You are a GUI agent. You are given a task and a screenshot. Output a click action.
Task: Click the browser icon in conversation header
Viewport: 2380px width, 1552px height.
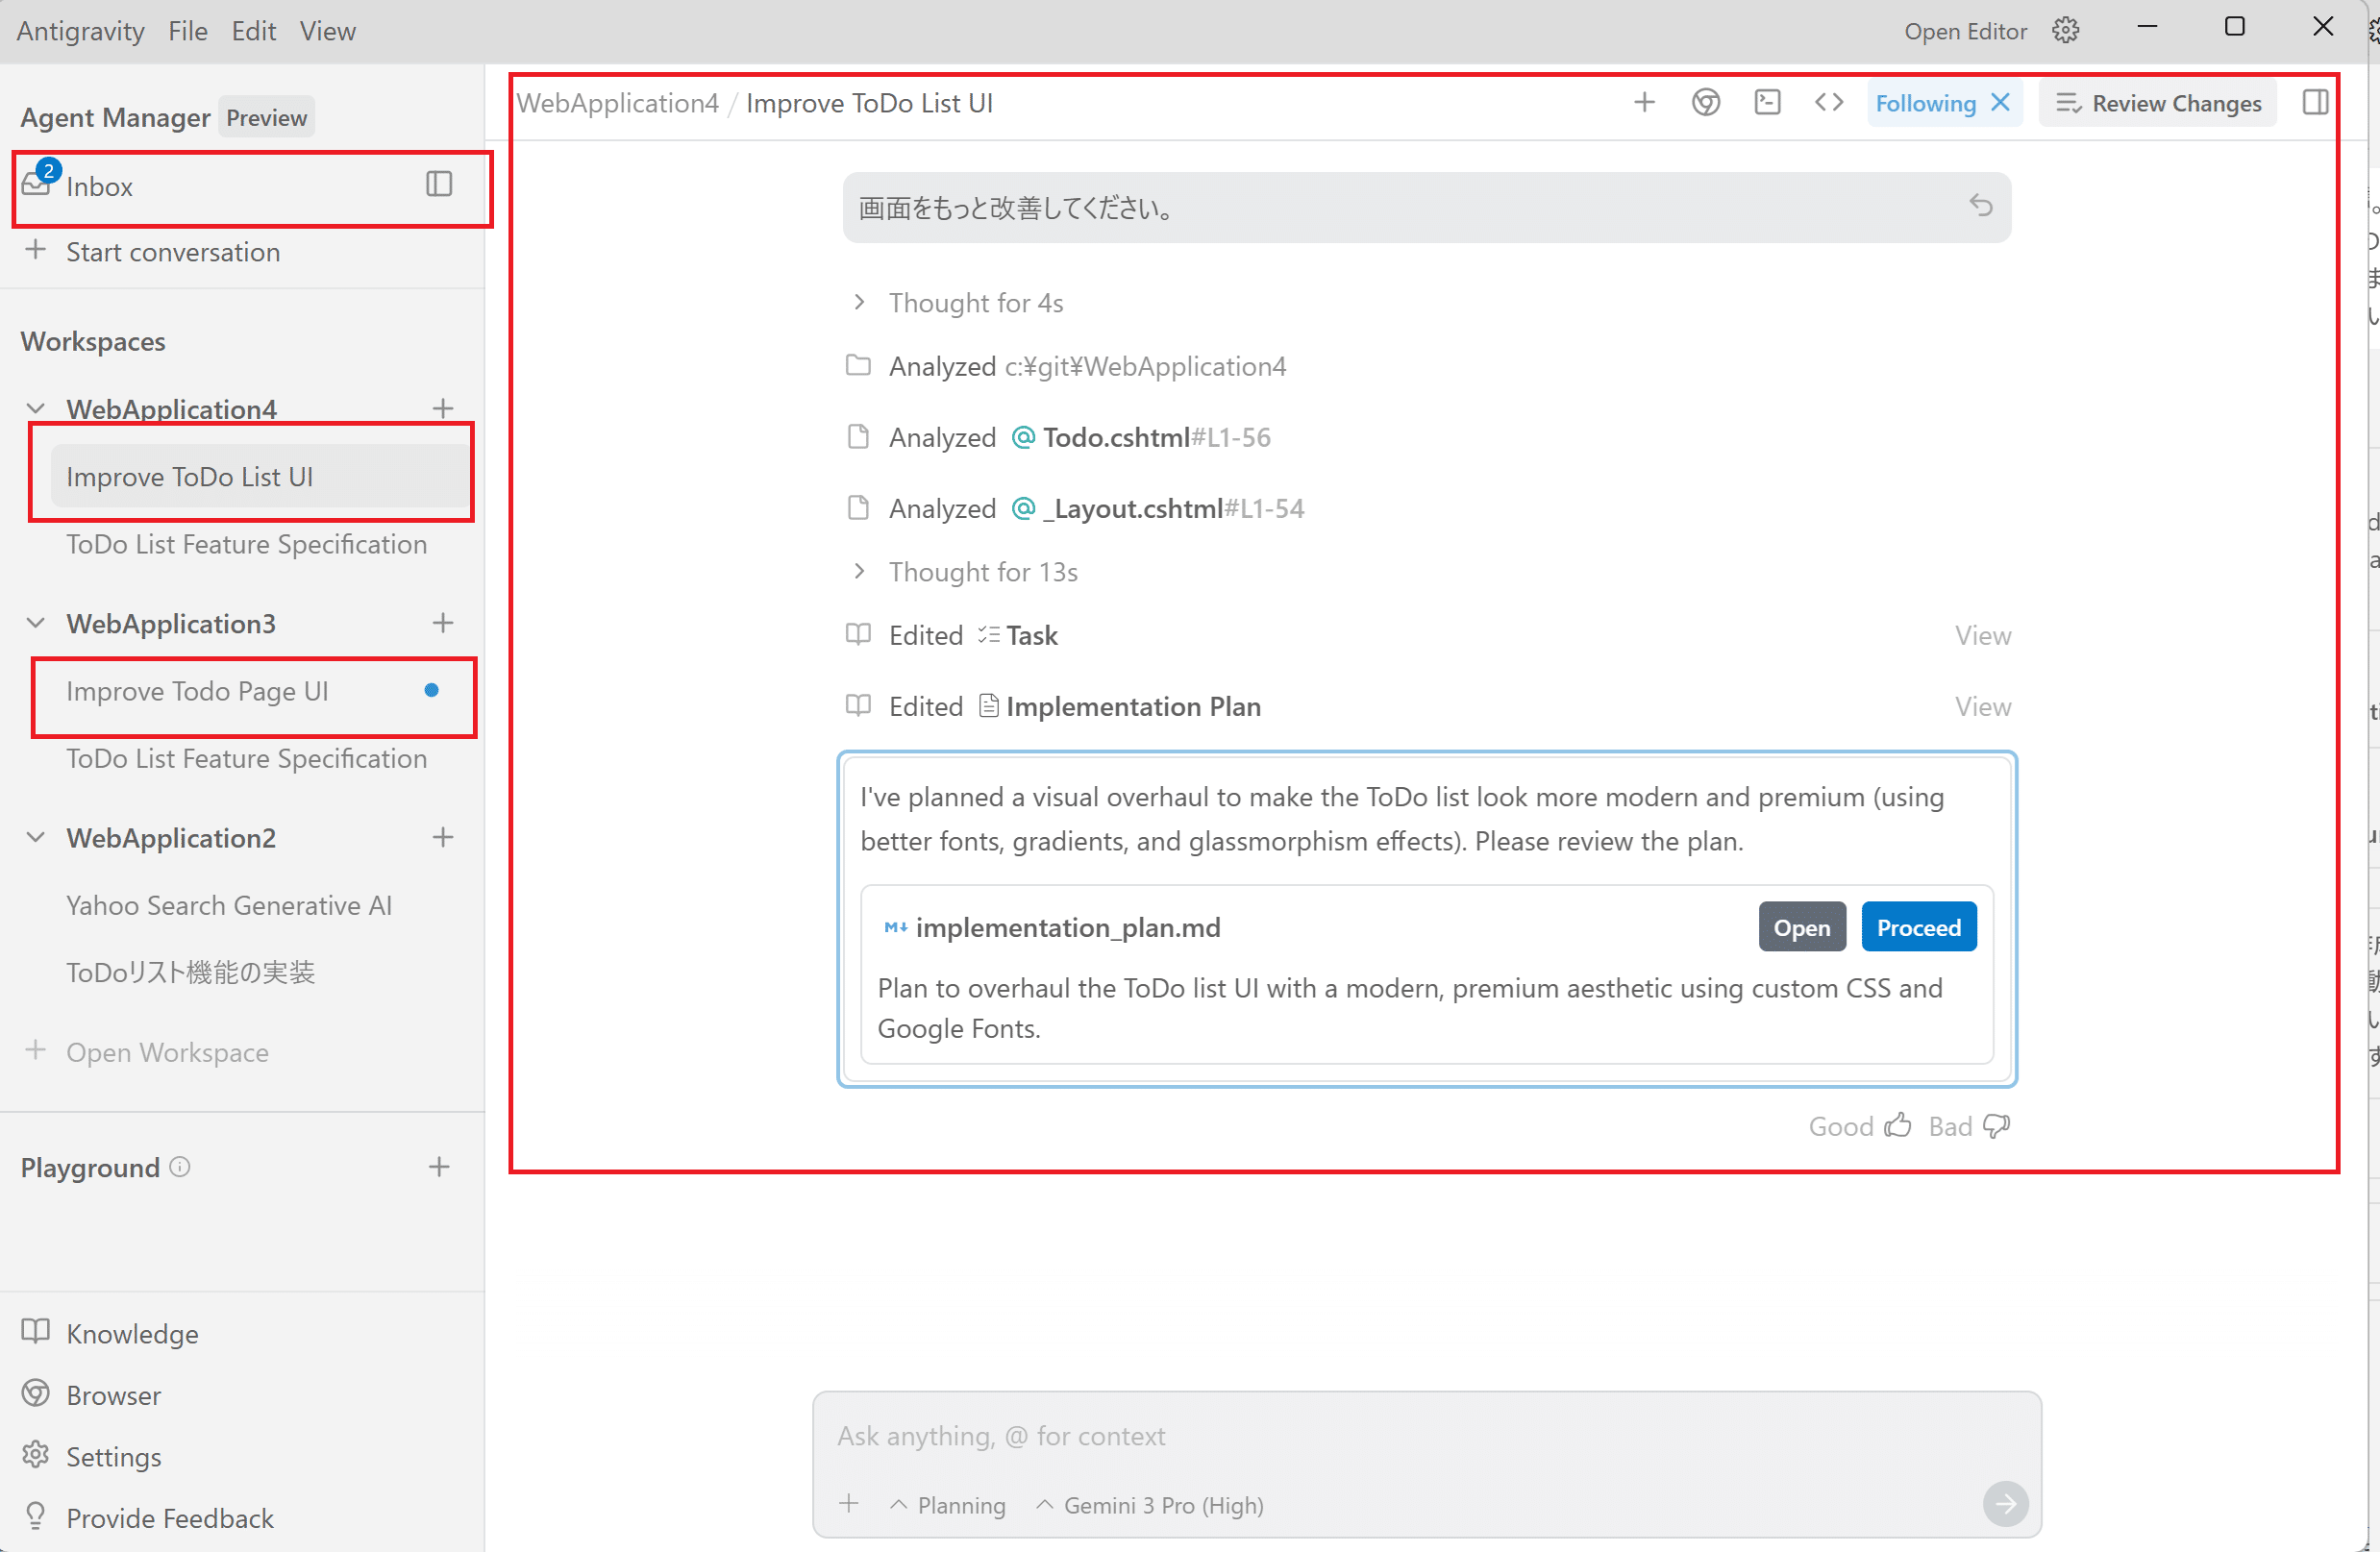coord(1706,103)
